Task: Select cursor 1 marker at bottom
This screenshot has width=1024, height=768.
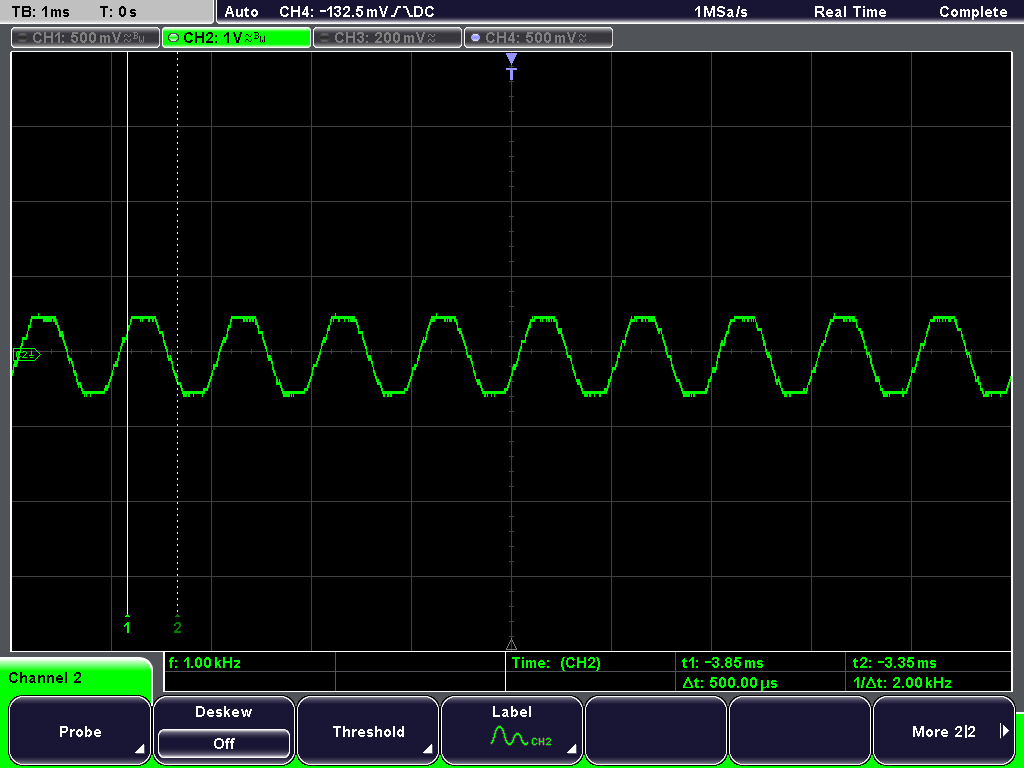Action: tap(127, 627)
